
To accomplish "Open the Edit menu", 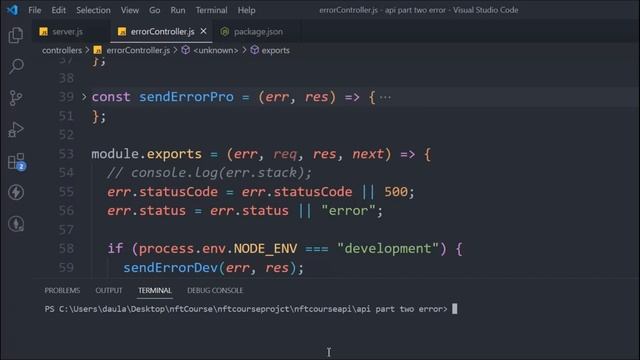I will 58,10.
